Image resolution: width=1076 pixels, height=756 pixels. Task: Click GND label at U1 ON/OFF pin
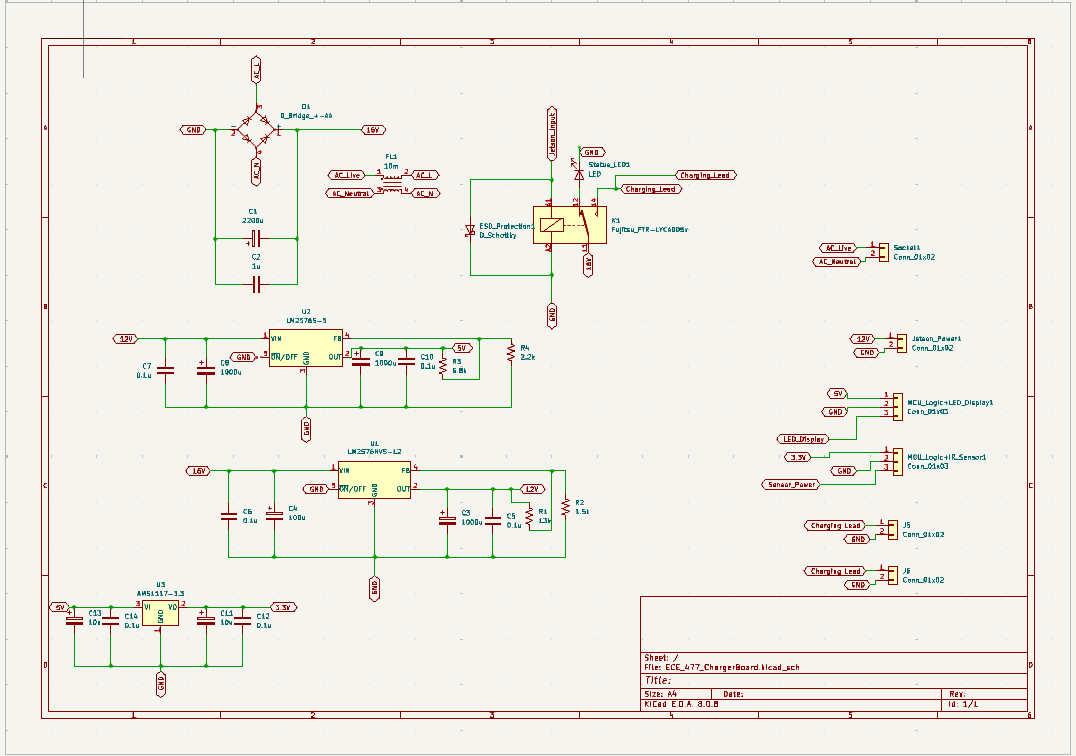click(x=316, y=489)
